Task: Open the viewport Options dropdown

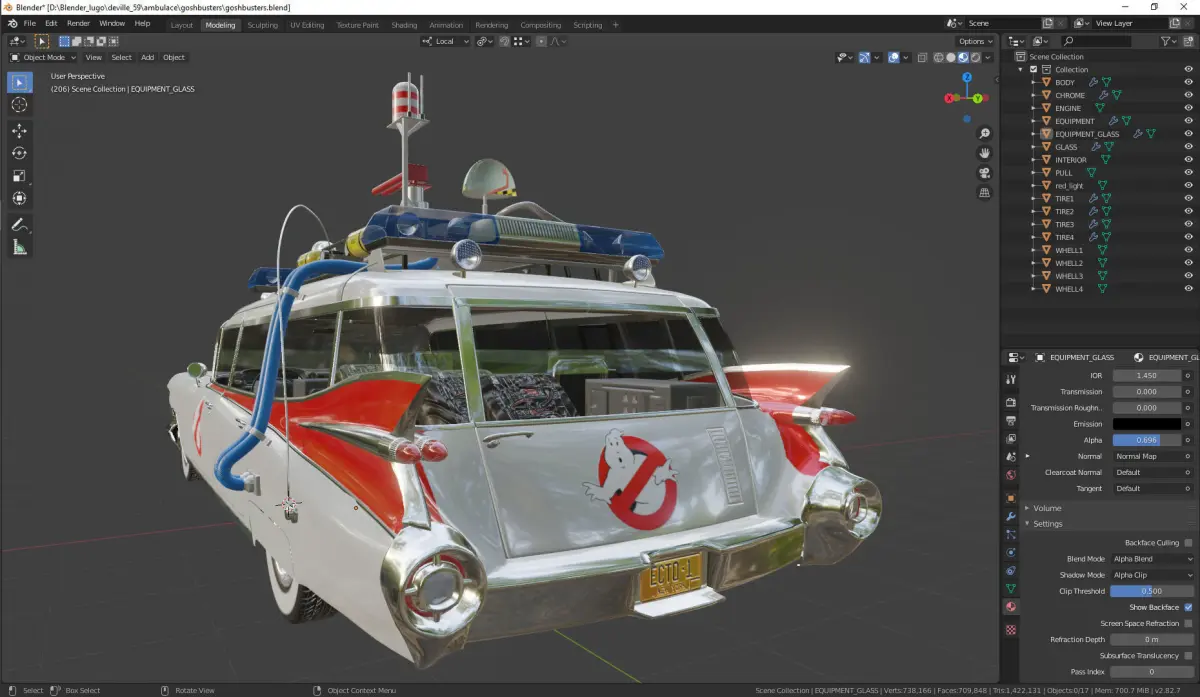Action: [975, 41]
